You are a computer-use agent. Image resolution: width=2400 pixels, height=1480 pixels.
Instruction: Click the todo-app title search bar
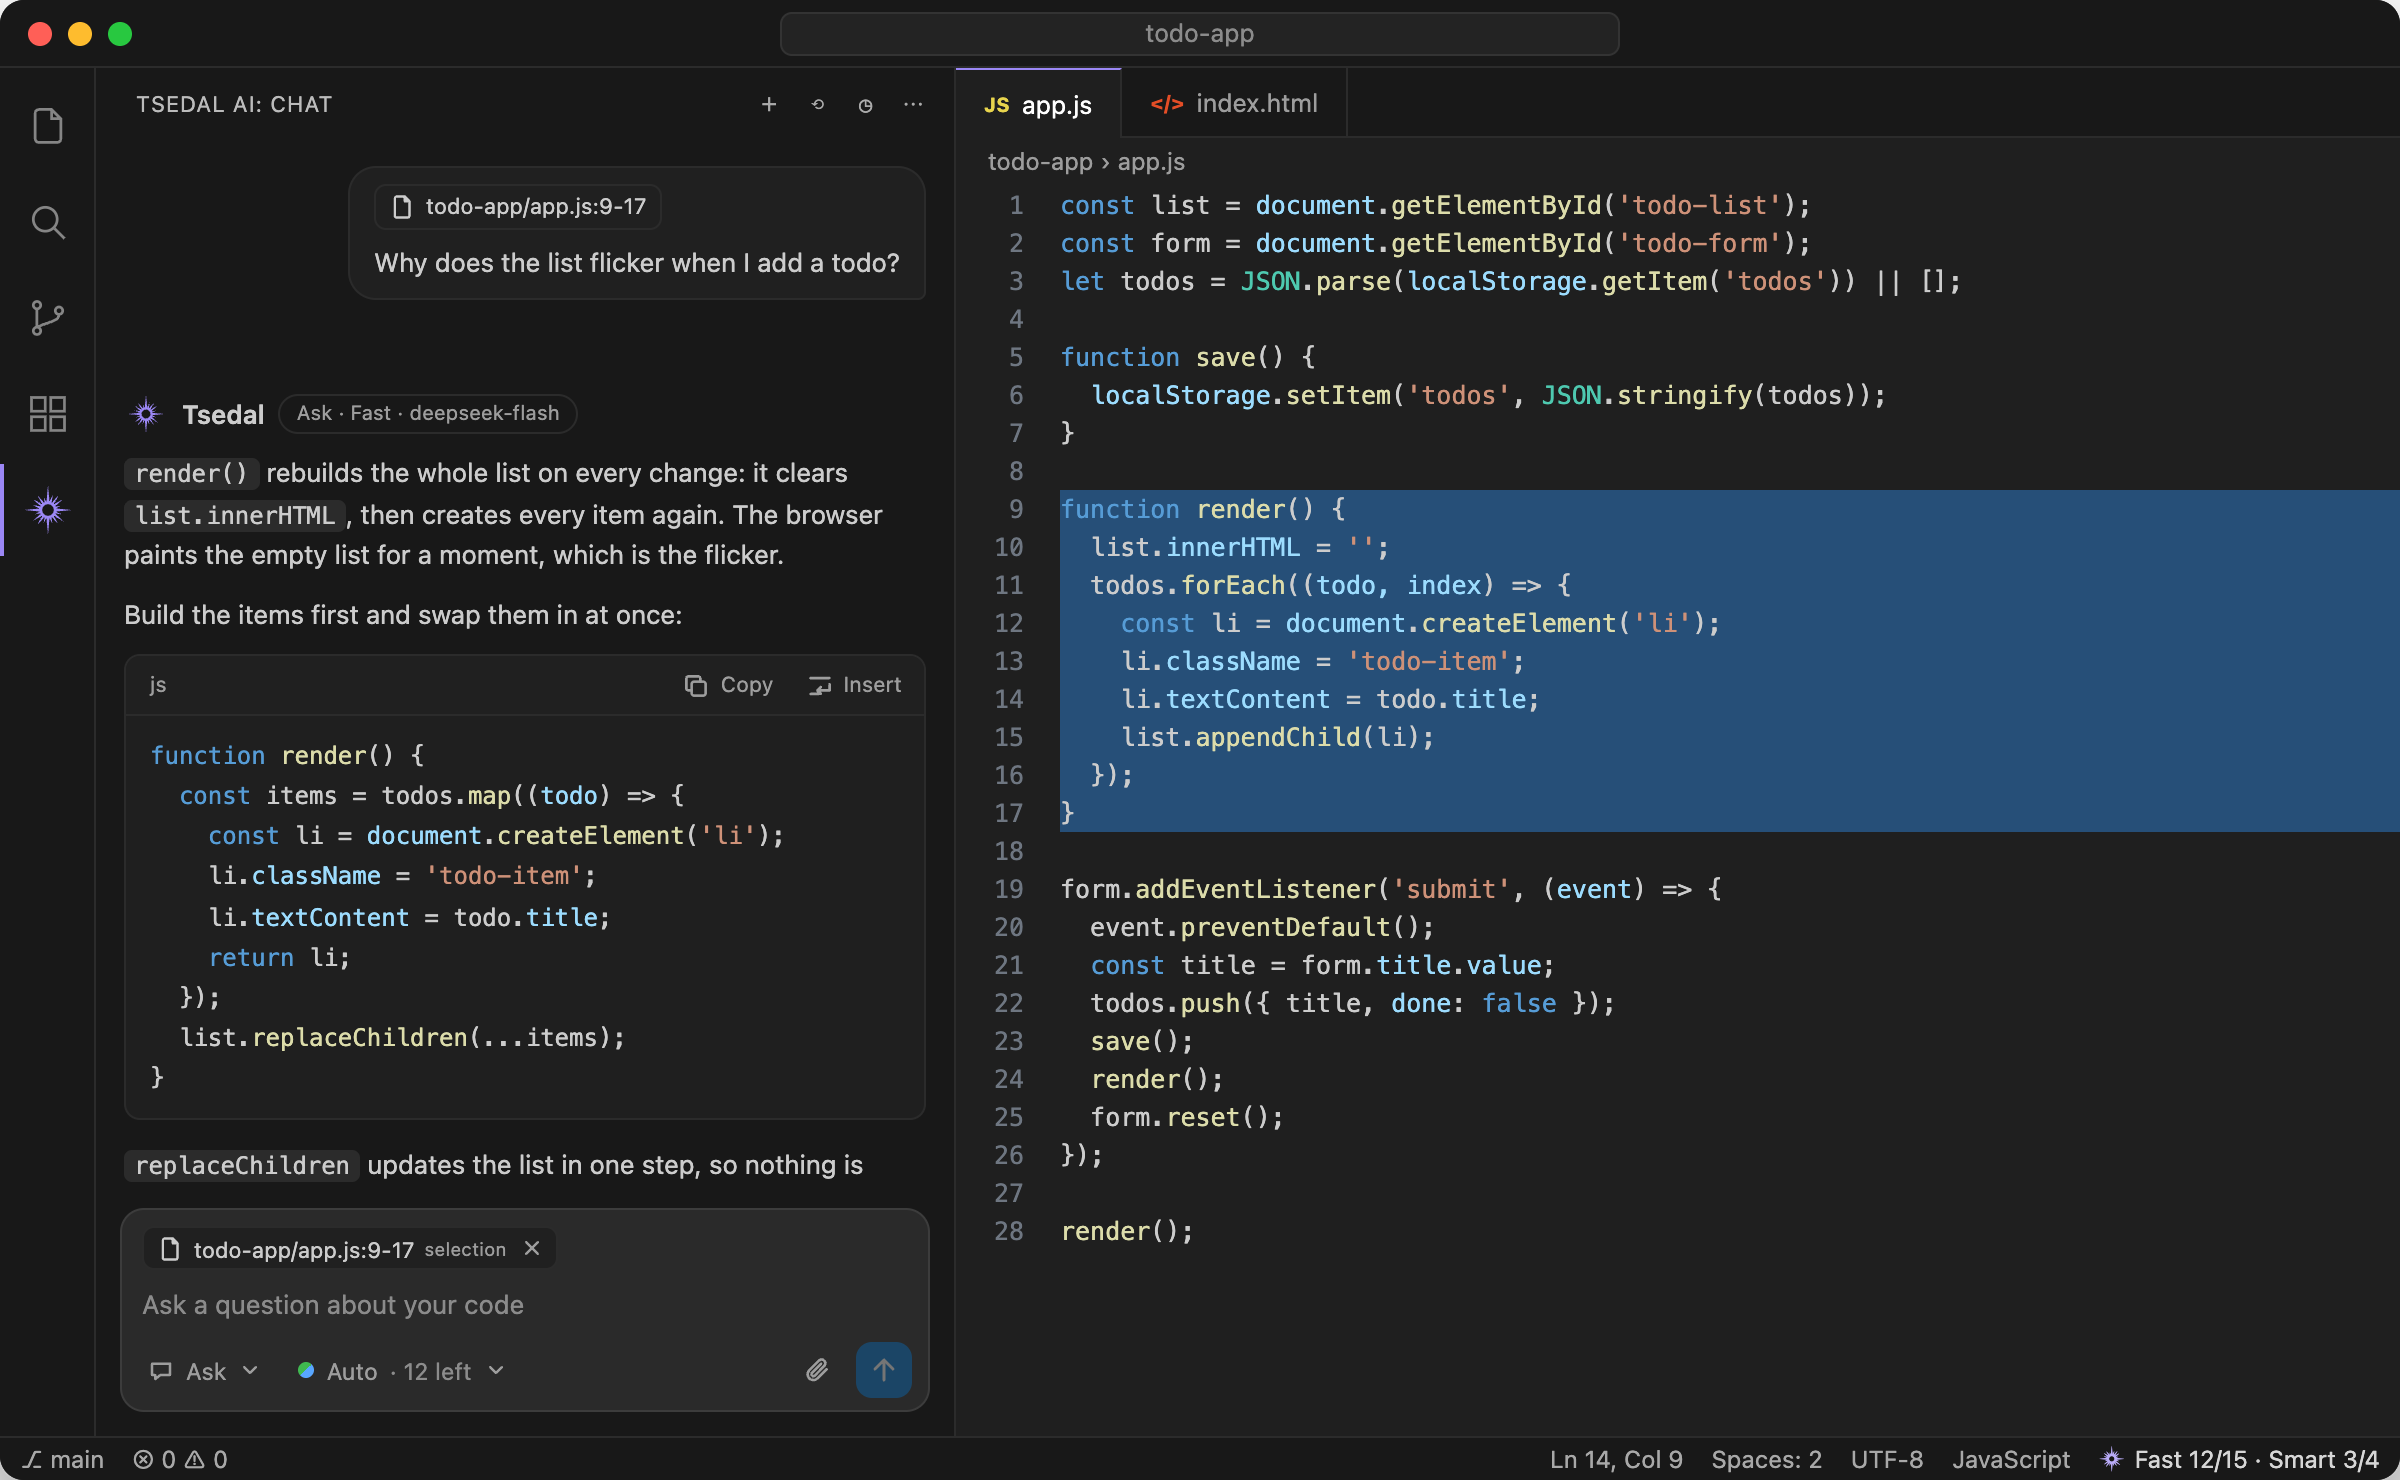[1199, 34]
